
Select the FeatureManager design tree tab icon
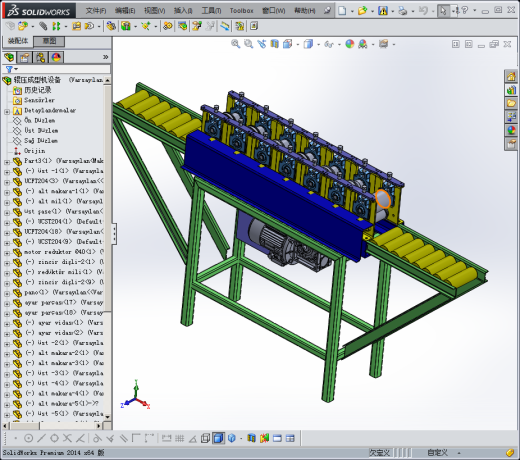pyautogui.click(x=9, y=57)
